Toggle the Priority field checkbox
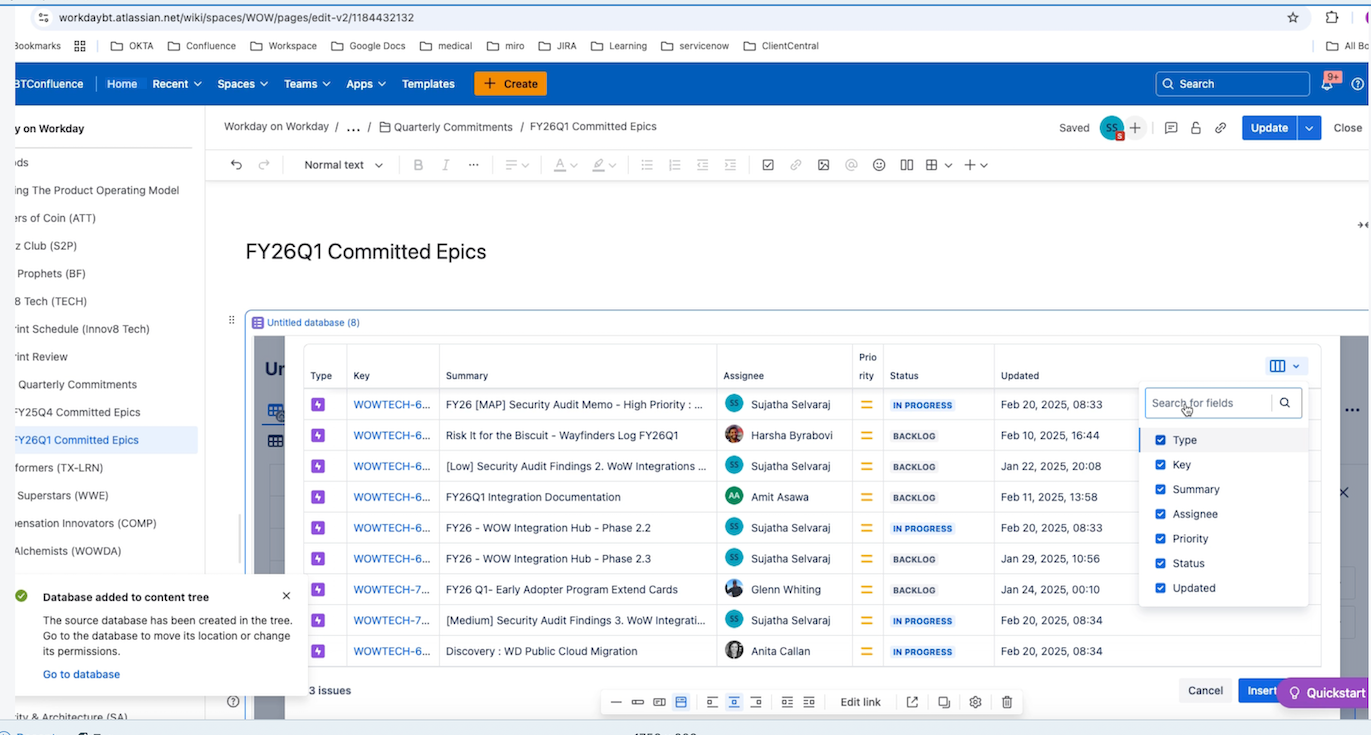The width and height of the screenshot is (1371, 735). click(x=1160, y=539)
